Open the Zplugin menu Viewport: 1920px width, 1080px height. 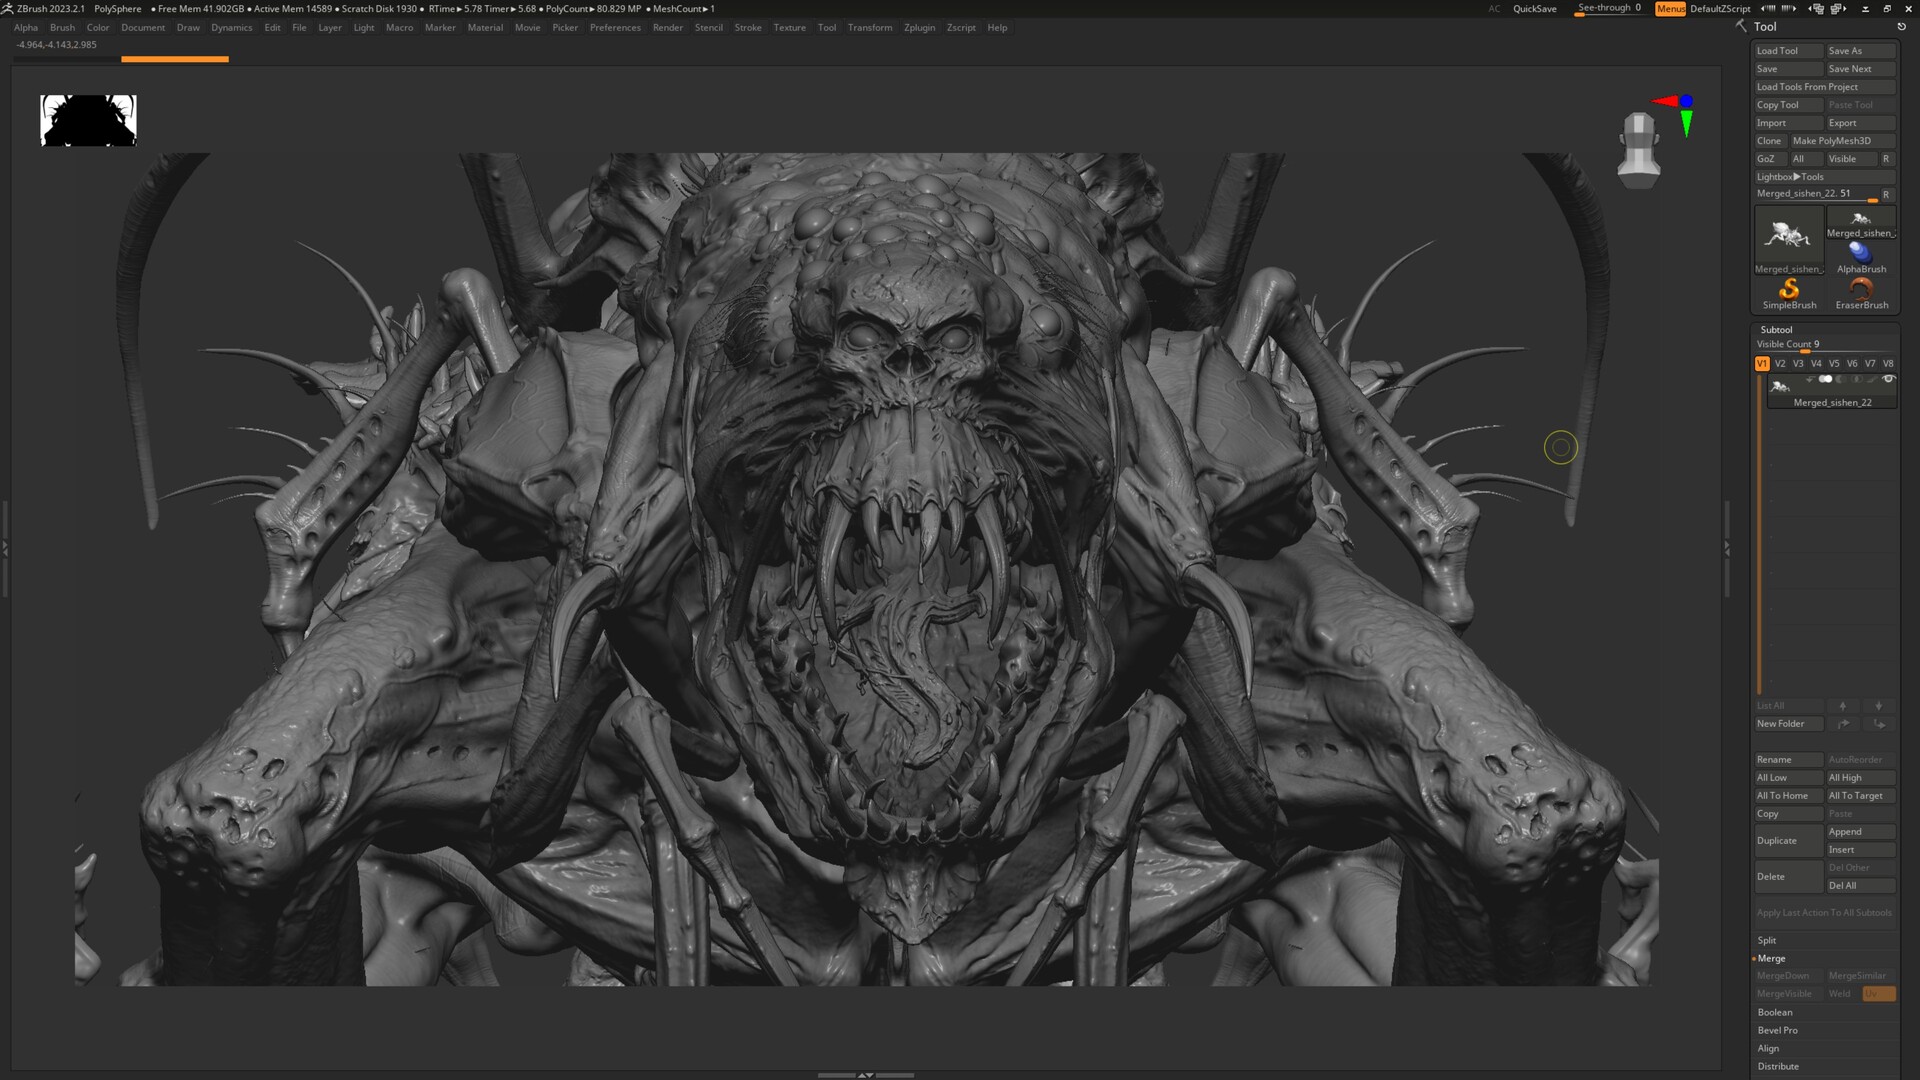coord(919,27)
